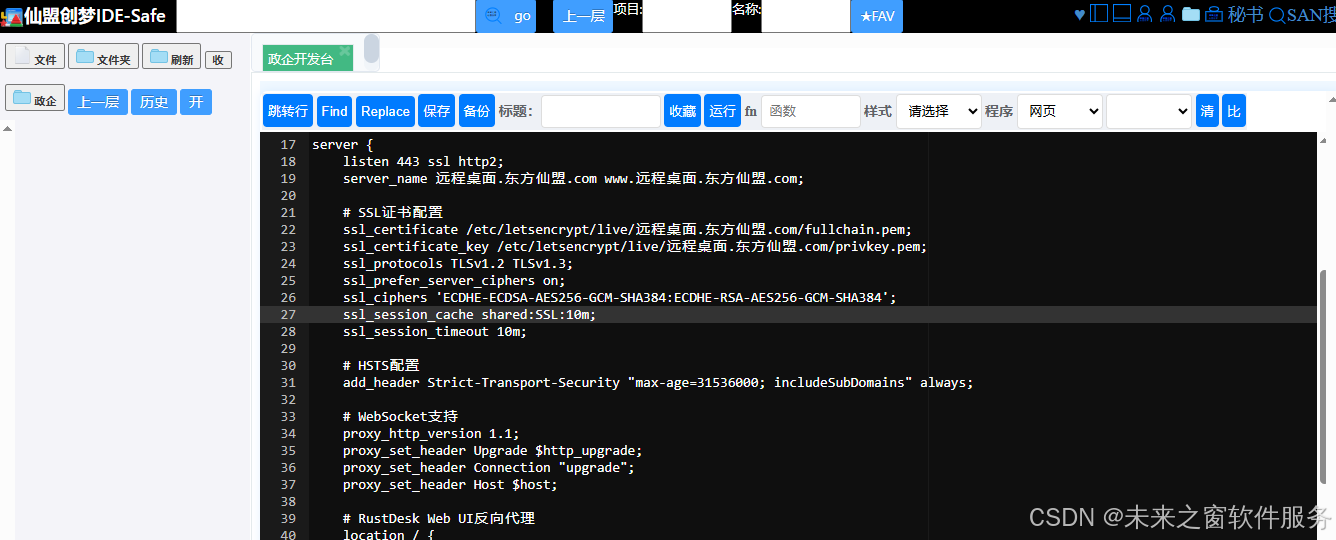Click the 'proxy_set_header Host $host;' line

(x=450, y=484)
